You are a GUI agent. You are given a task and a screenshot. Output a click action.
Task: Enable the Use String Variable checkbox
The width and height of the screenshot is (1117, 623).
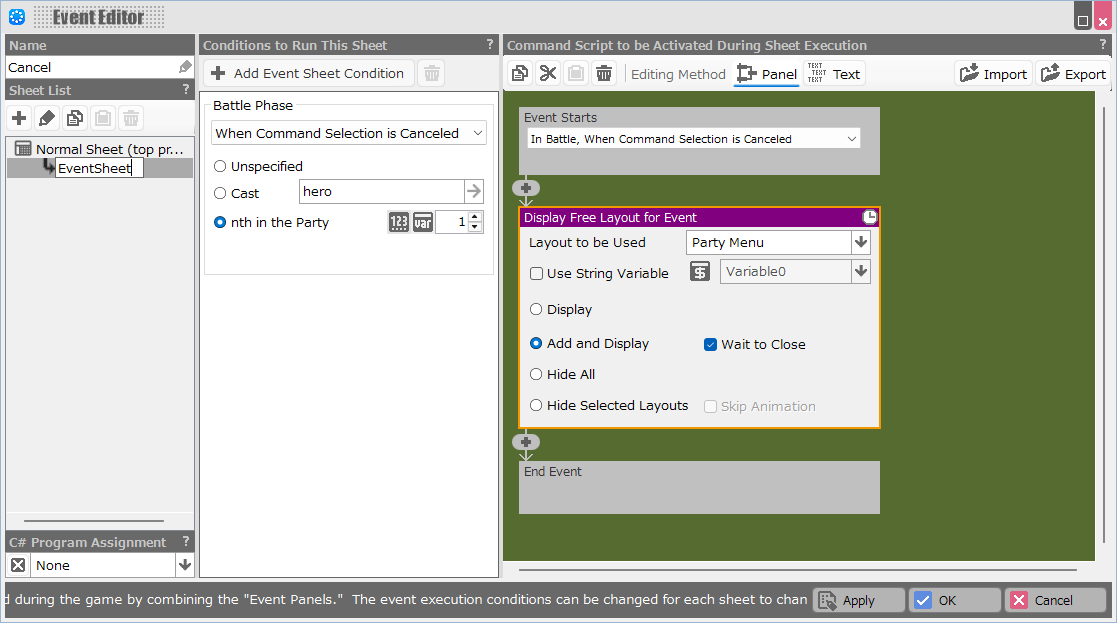click(x=537, y=273)
